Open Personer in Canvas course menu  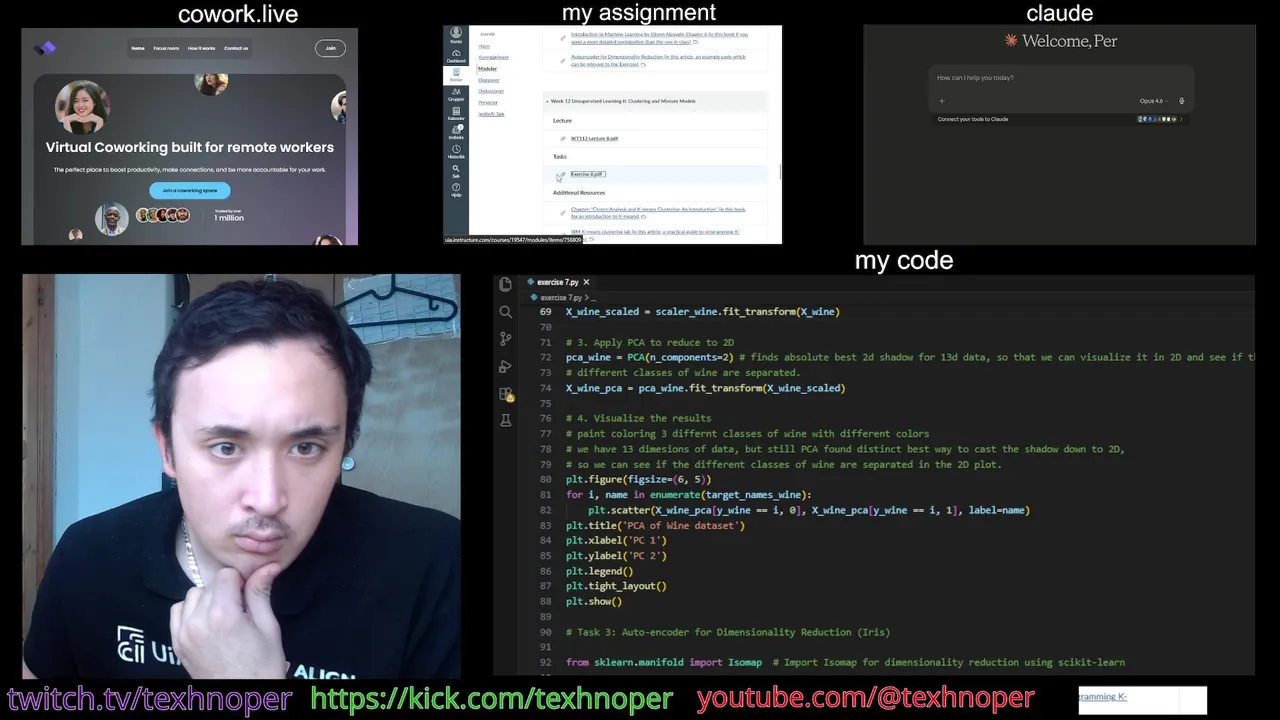(x=488, y=102)
